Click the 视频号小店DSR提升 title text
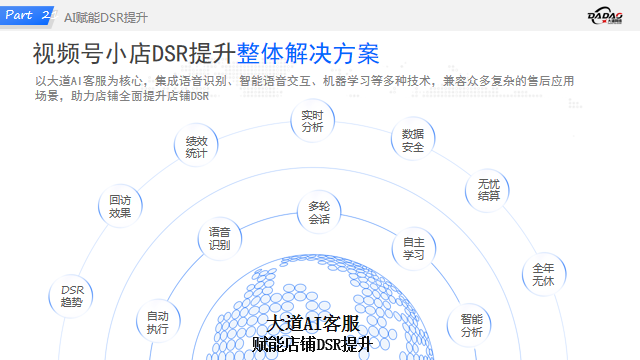The height and width of the screenshot is (360, 640). (134, 53)
